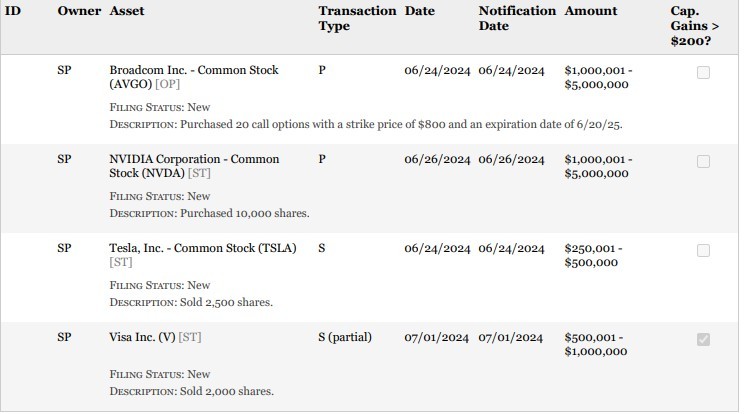This screenshot has height=414, width=753.
Task: Check the NVIDIA row capital gains checkbox
Action: (703, 161)
